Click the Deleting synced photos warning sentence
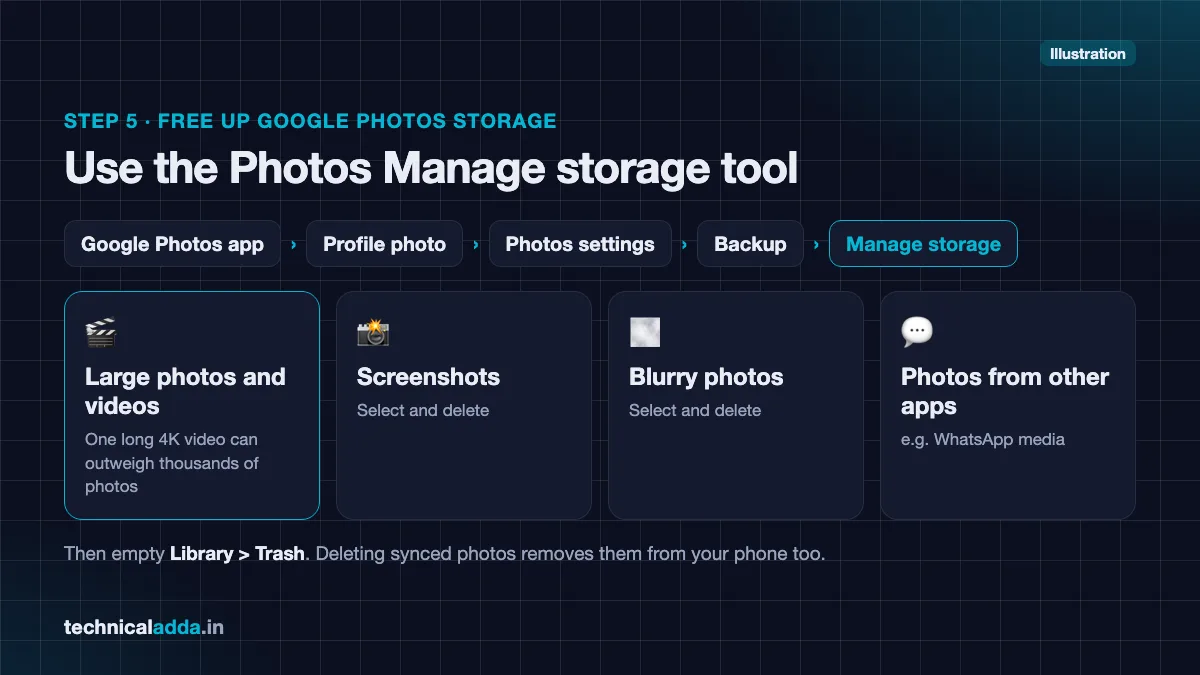The width and height of the screenshot is (1200, 675). pos(570,553)
